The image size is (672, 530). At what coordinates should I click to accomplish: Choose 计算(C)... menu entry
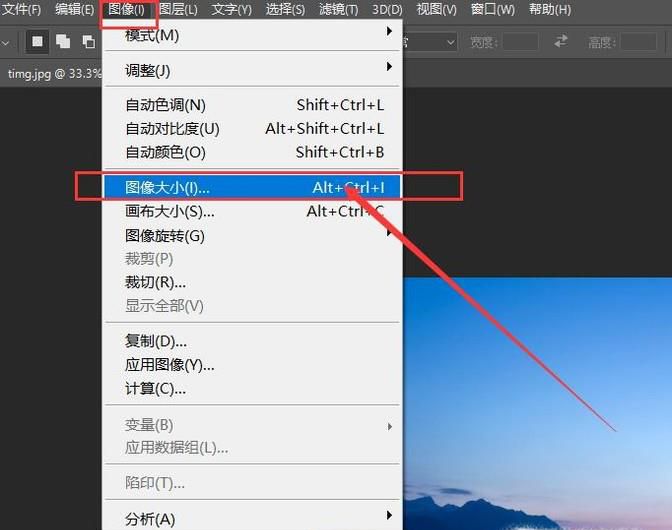tap(252, 389)
